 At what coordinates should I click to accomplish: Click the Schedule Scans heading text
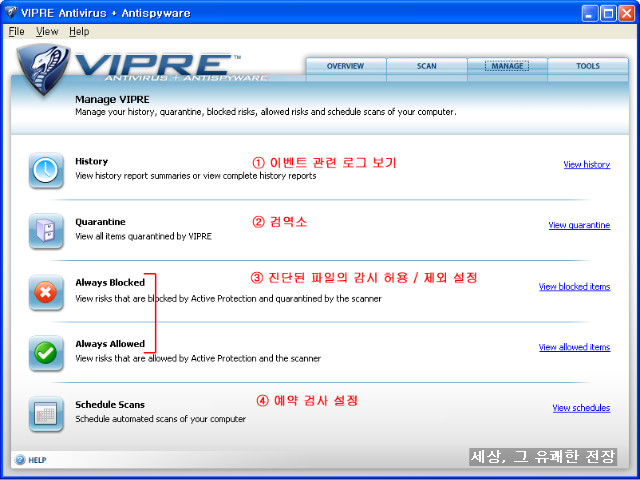tap(110, 404)
